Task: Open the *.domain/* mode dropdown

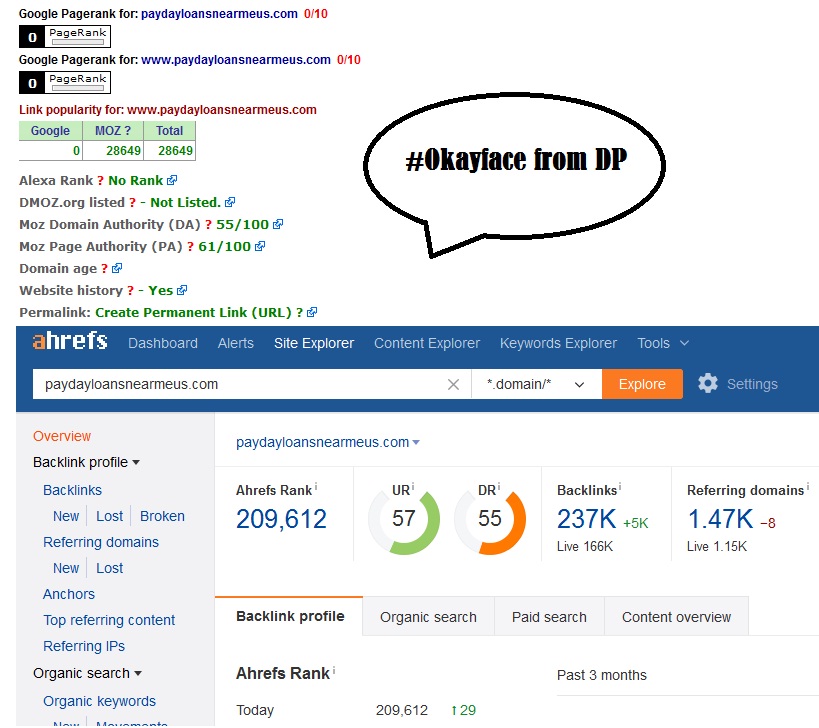Action: click(536, 384)
